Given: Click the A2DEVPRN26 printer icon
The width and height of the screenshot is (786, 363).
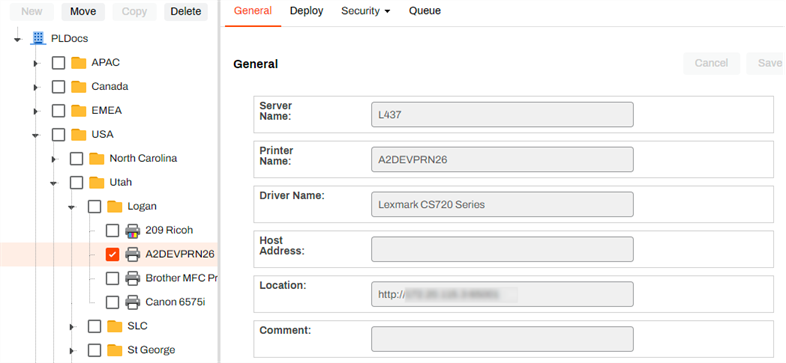Looking at the screenshot, I should pos(132,254).
